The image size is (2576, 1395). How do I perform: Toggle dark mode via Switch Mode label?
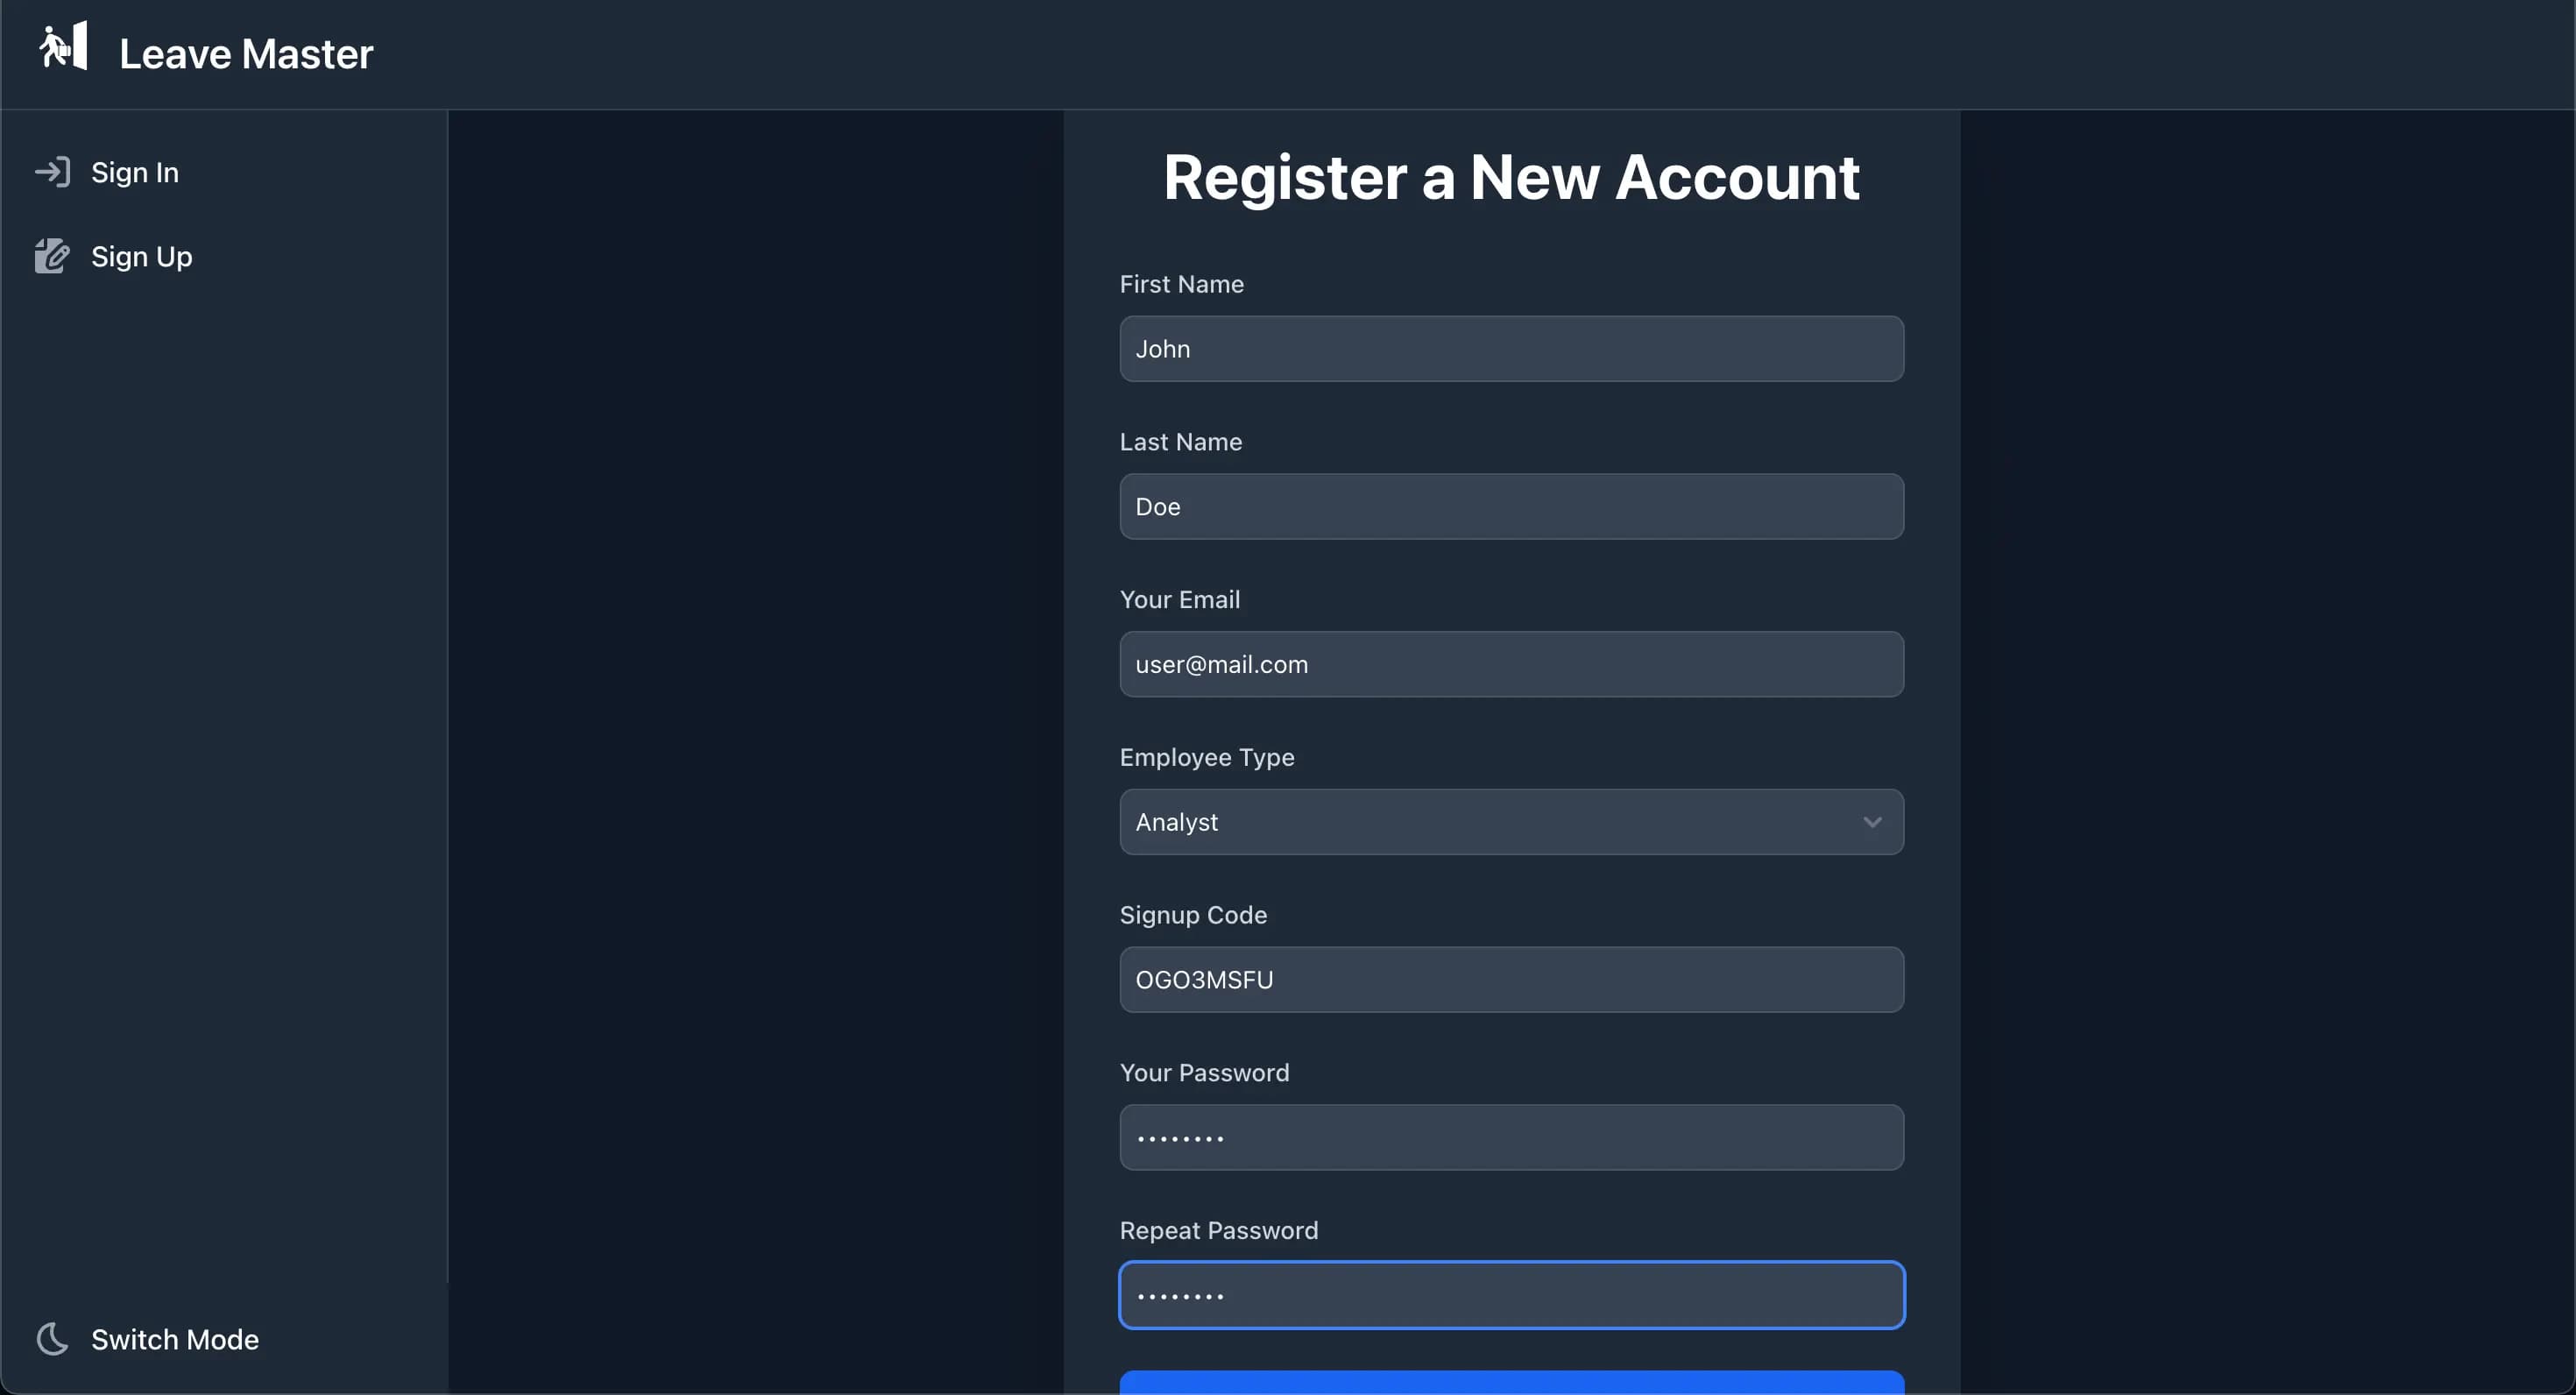click(175, 1339)
